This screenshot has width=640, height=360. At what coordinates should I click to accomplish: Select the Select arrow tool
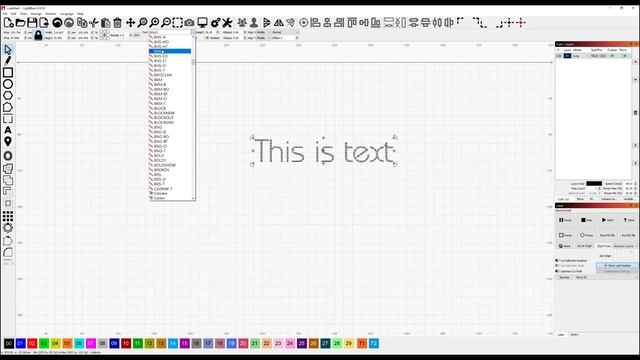(x=8, y=50)
